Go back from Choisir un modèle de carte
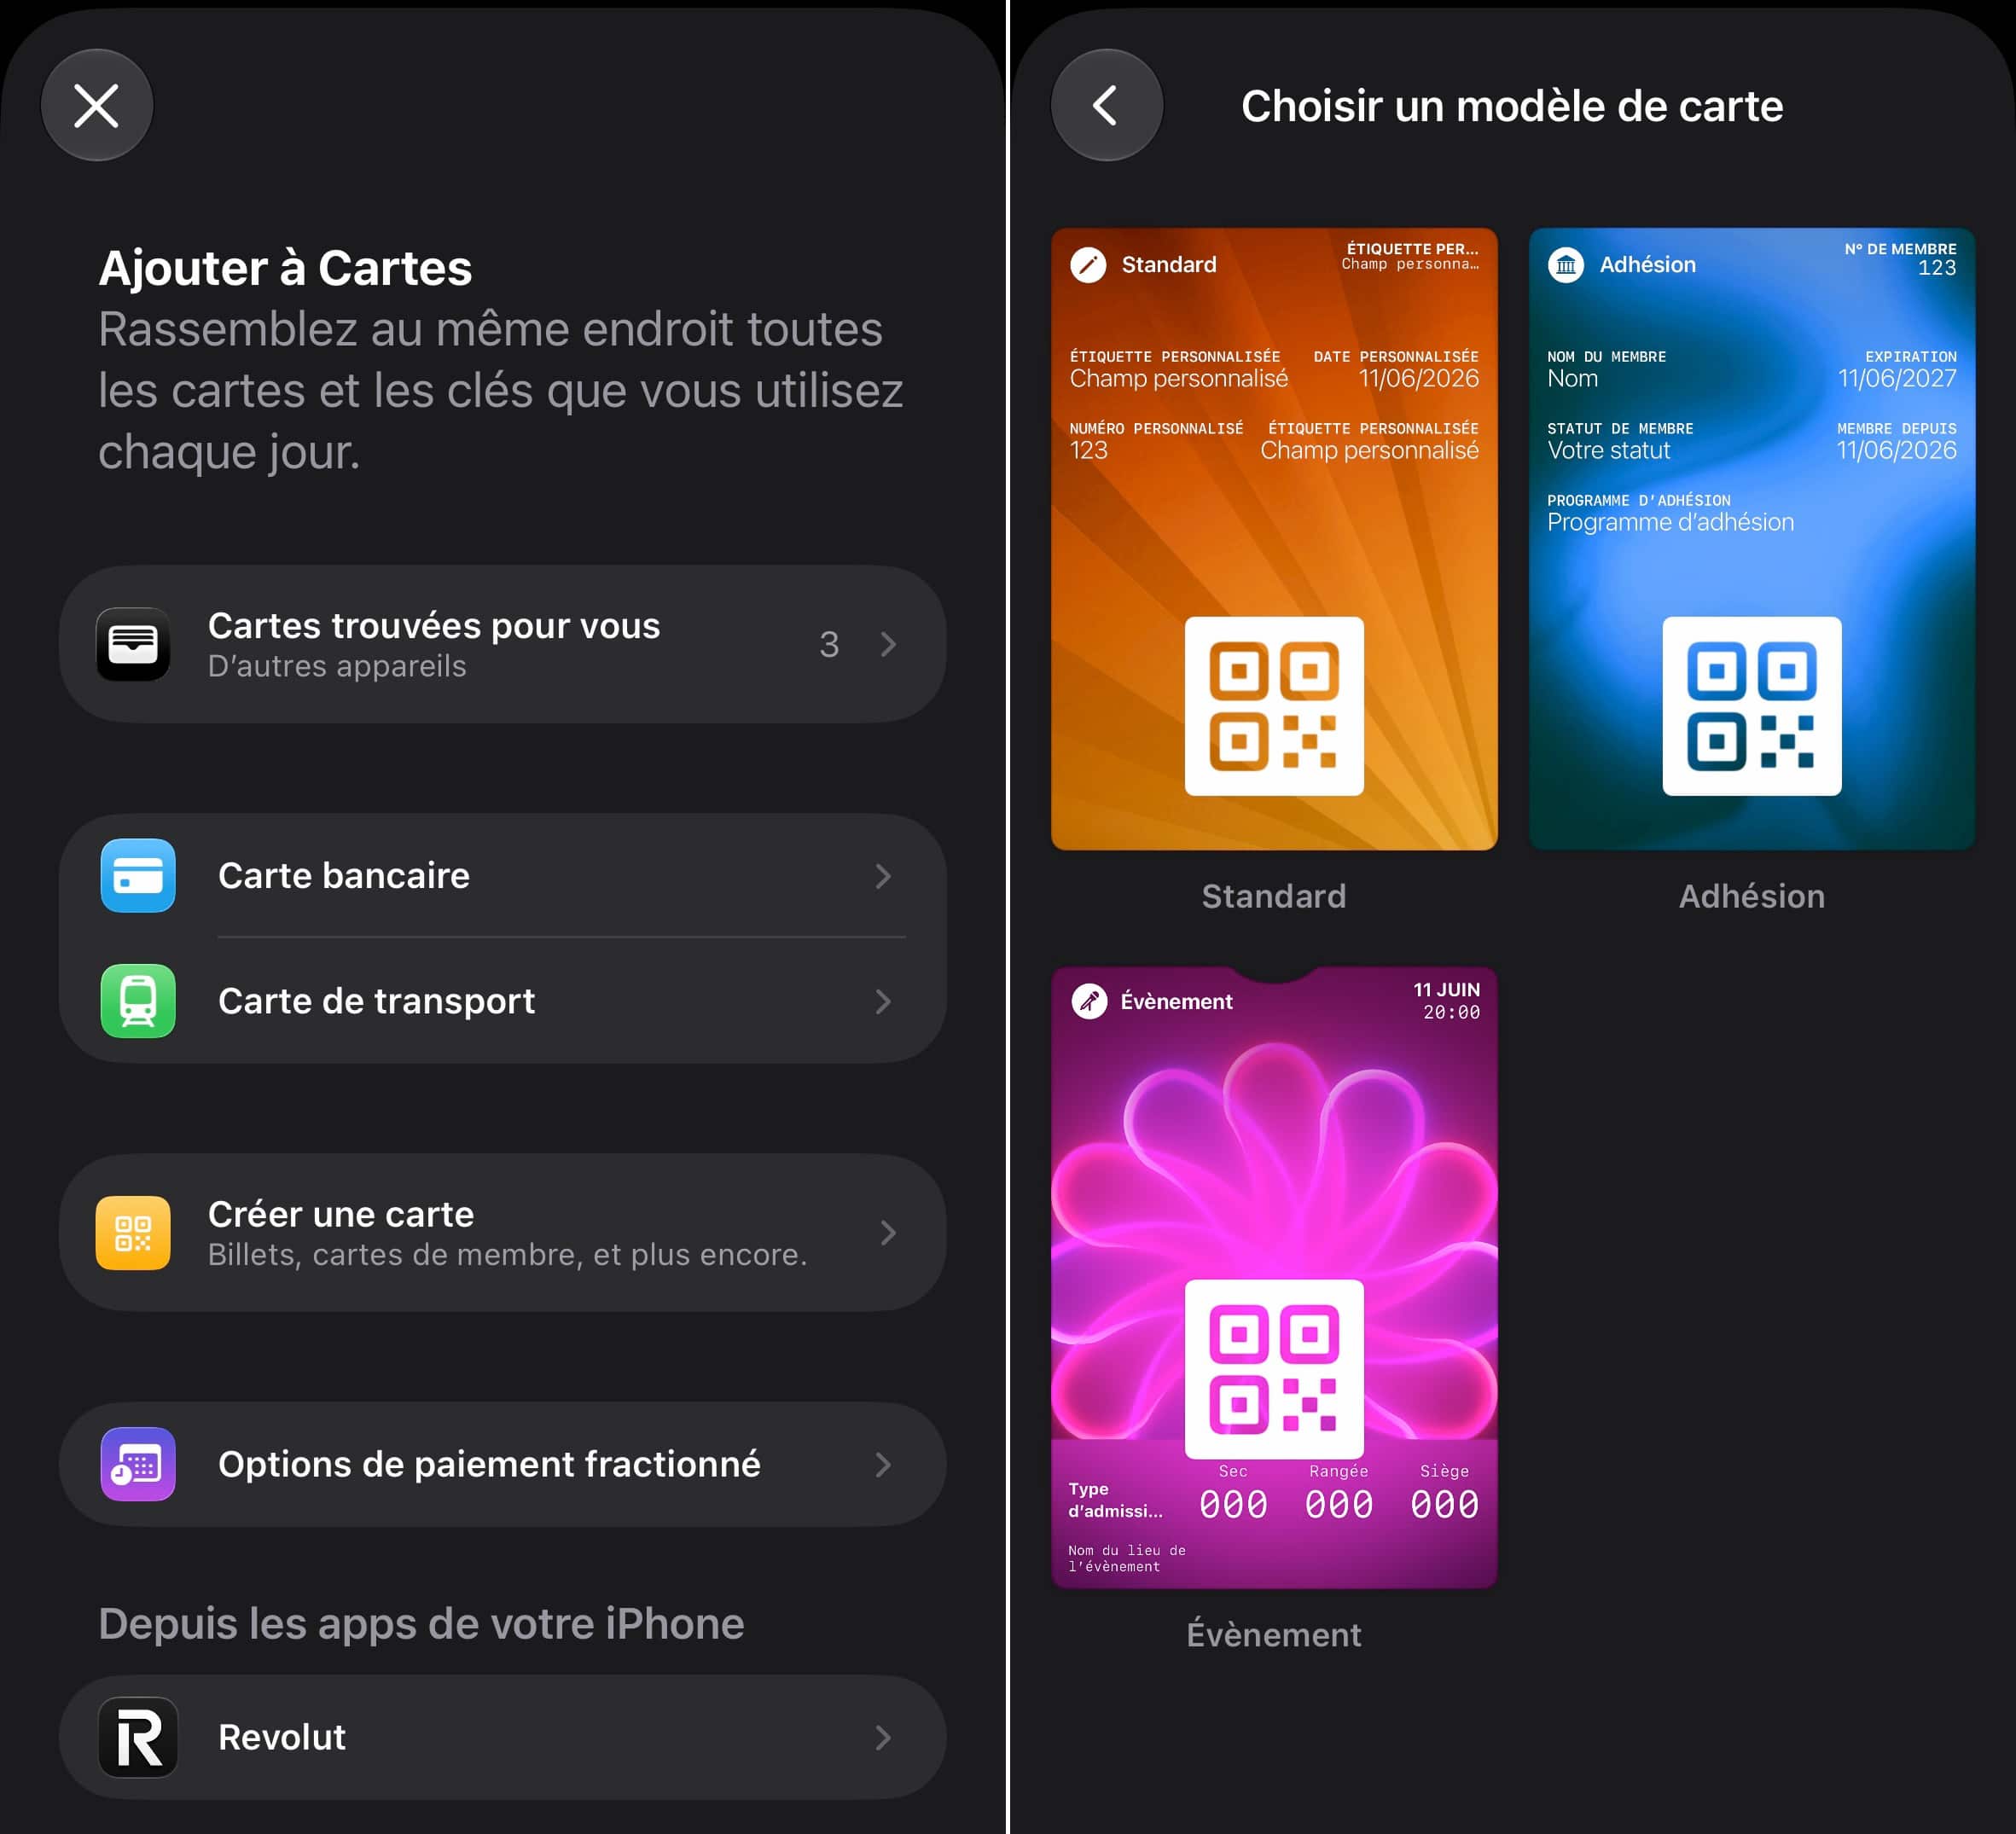The width and height of the screenshot is (2016, 1834). coord(1107,105)
